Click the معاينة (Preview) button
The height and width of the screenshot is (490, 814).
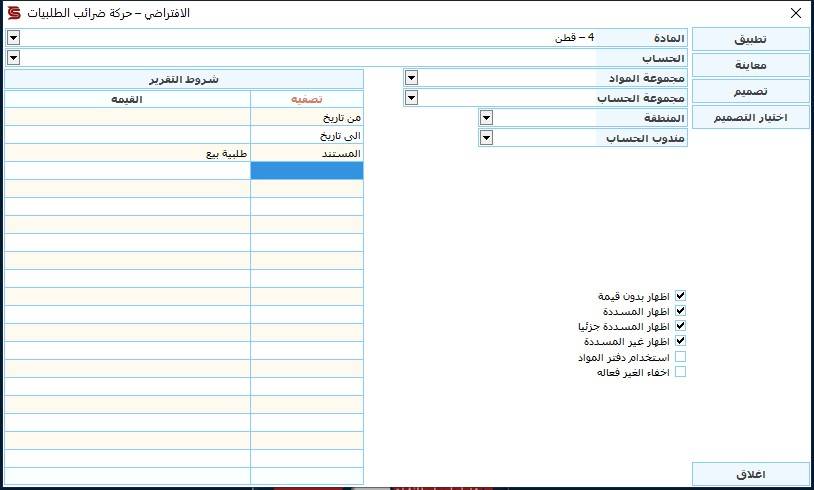[x=751, y=65]
